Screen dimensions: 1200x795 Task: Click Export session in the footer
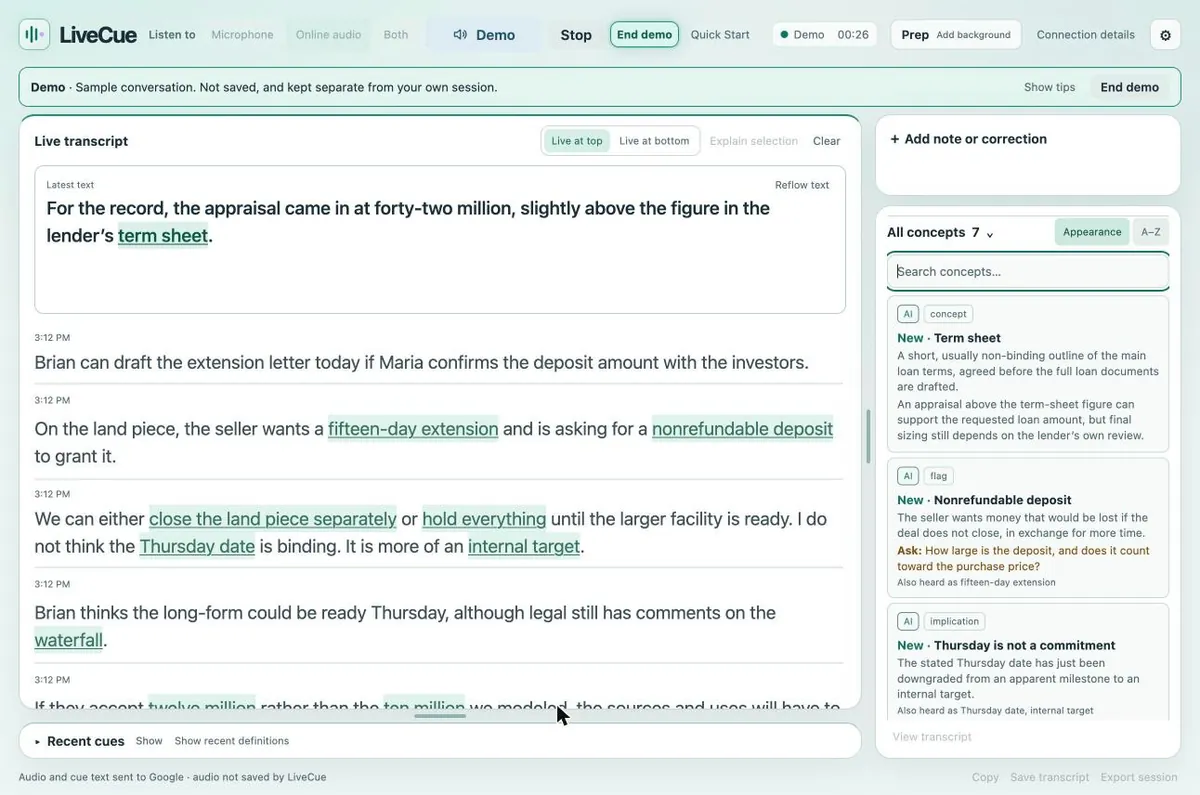pyautogui.click(x=1139, y=777)
